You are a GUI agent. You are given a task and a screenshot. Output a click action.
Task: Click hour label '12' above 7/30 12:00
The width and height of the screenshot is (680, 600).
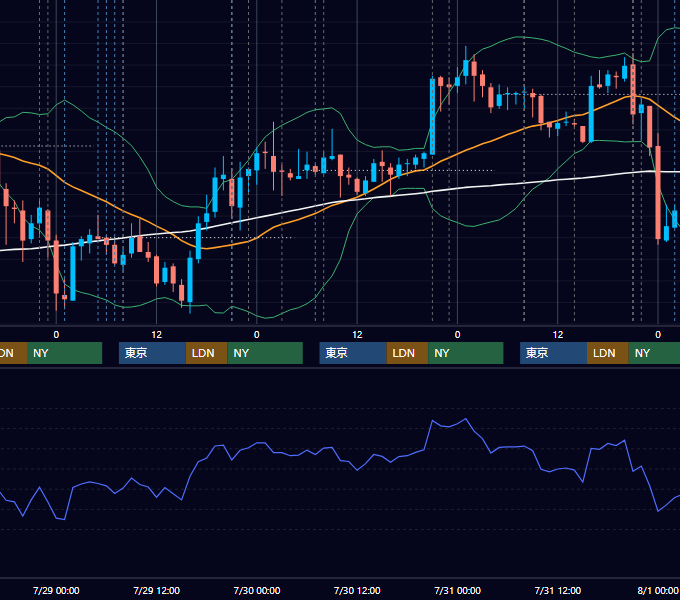357,335
